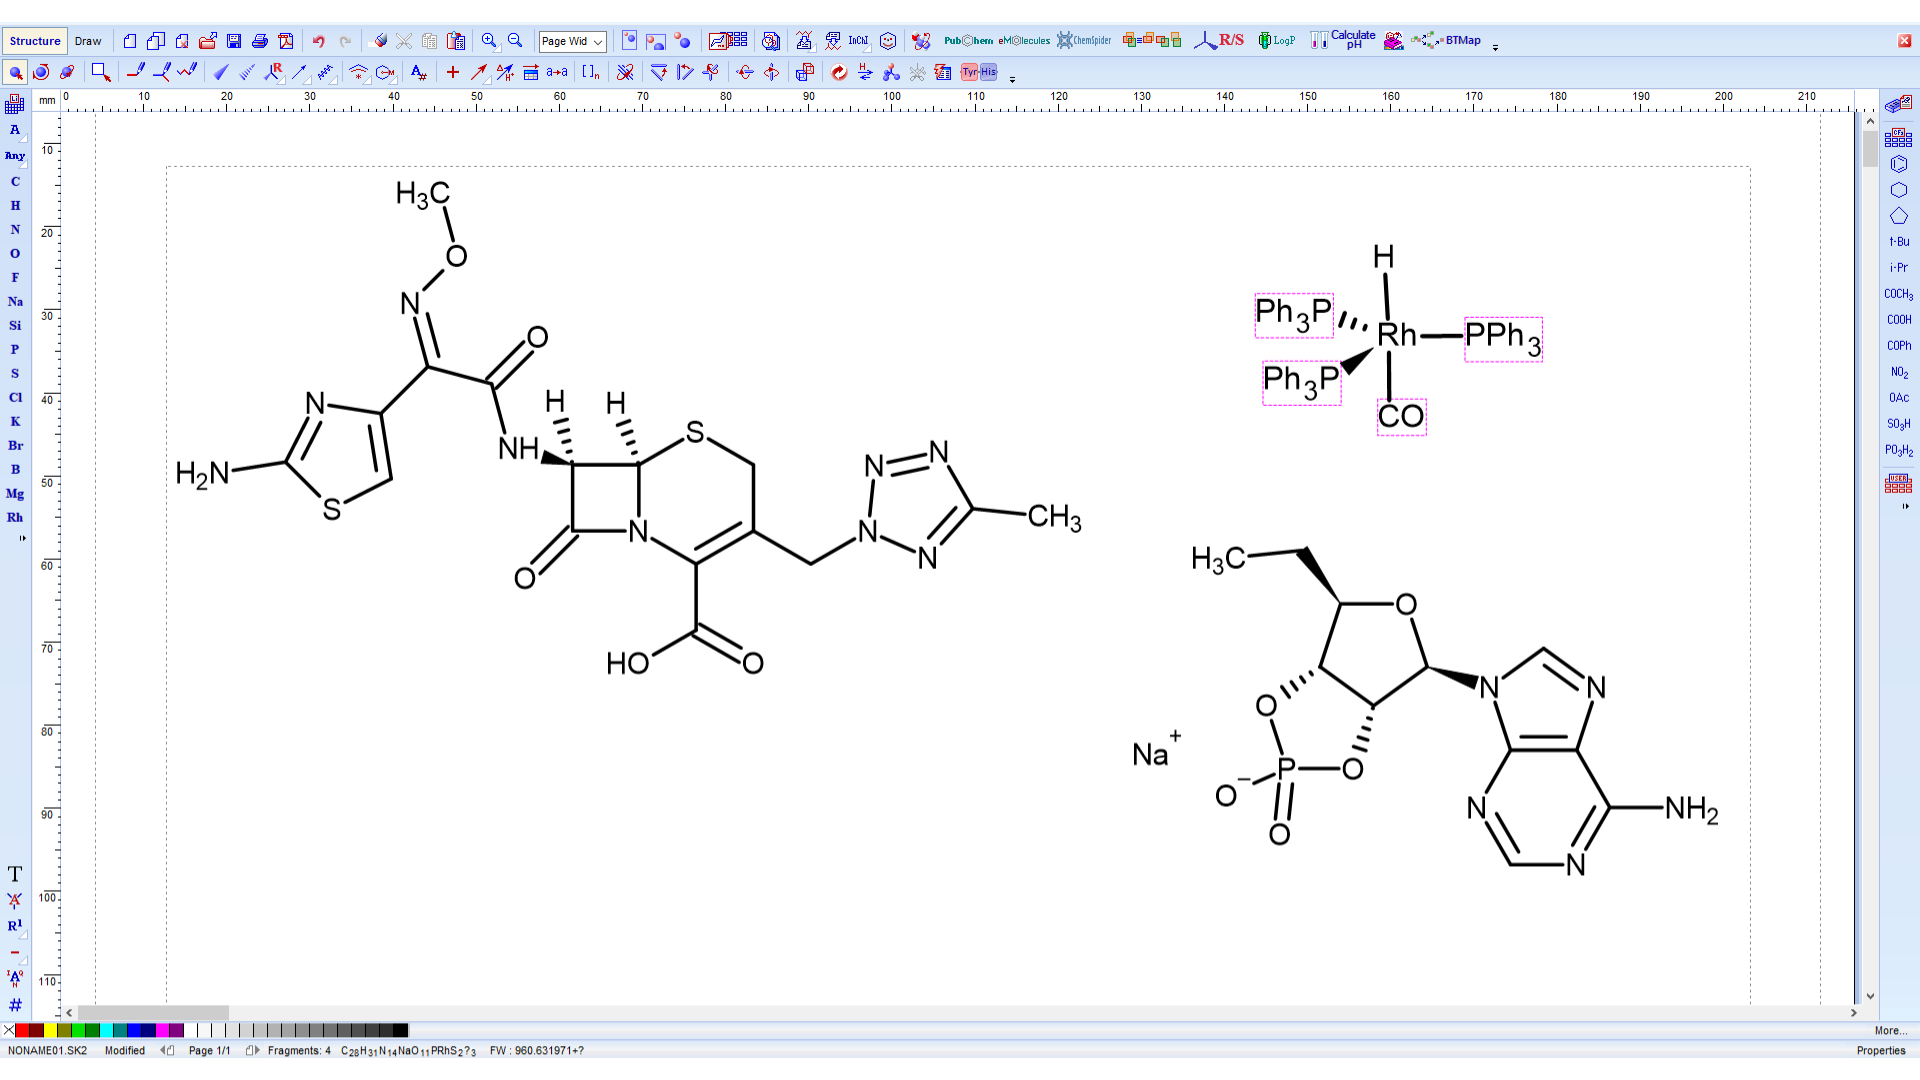Search the structure in PubChem
1920x1080 pixels.
tap(965, 41)
